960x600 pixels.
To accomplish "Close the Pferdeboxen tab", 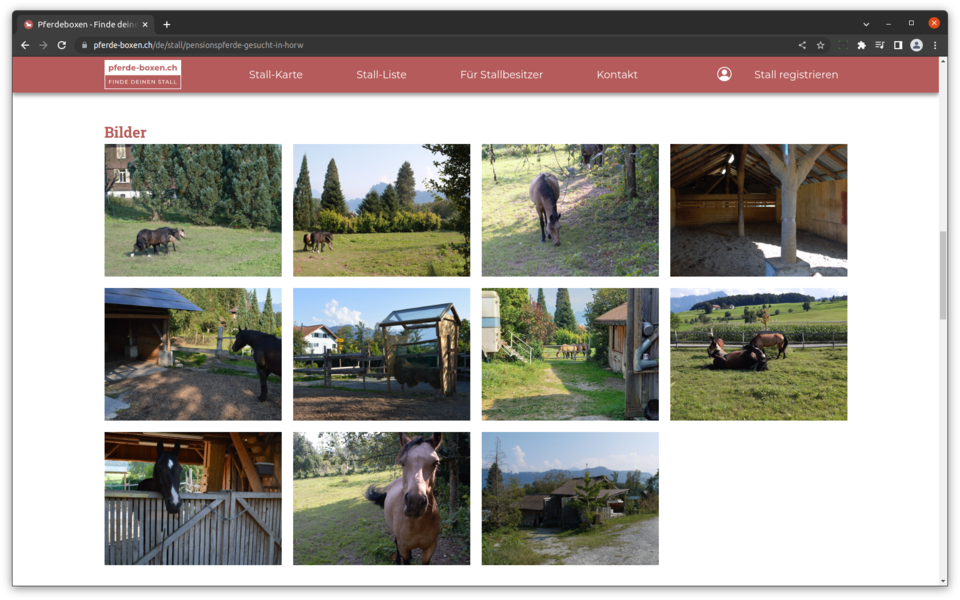I will [x=145, y=24].
